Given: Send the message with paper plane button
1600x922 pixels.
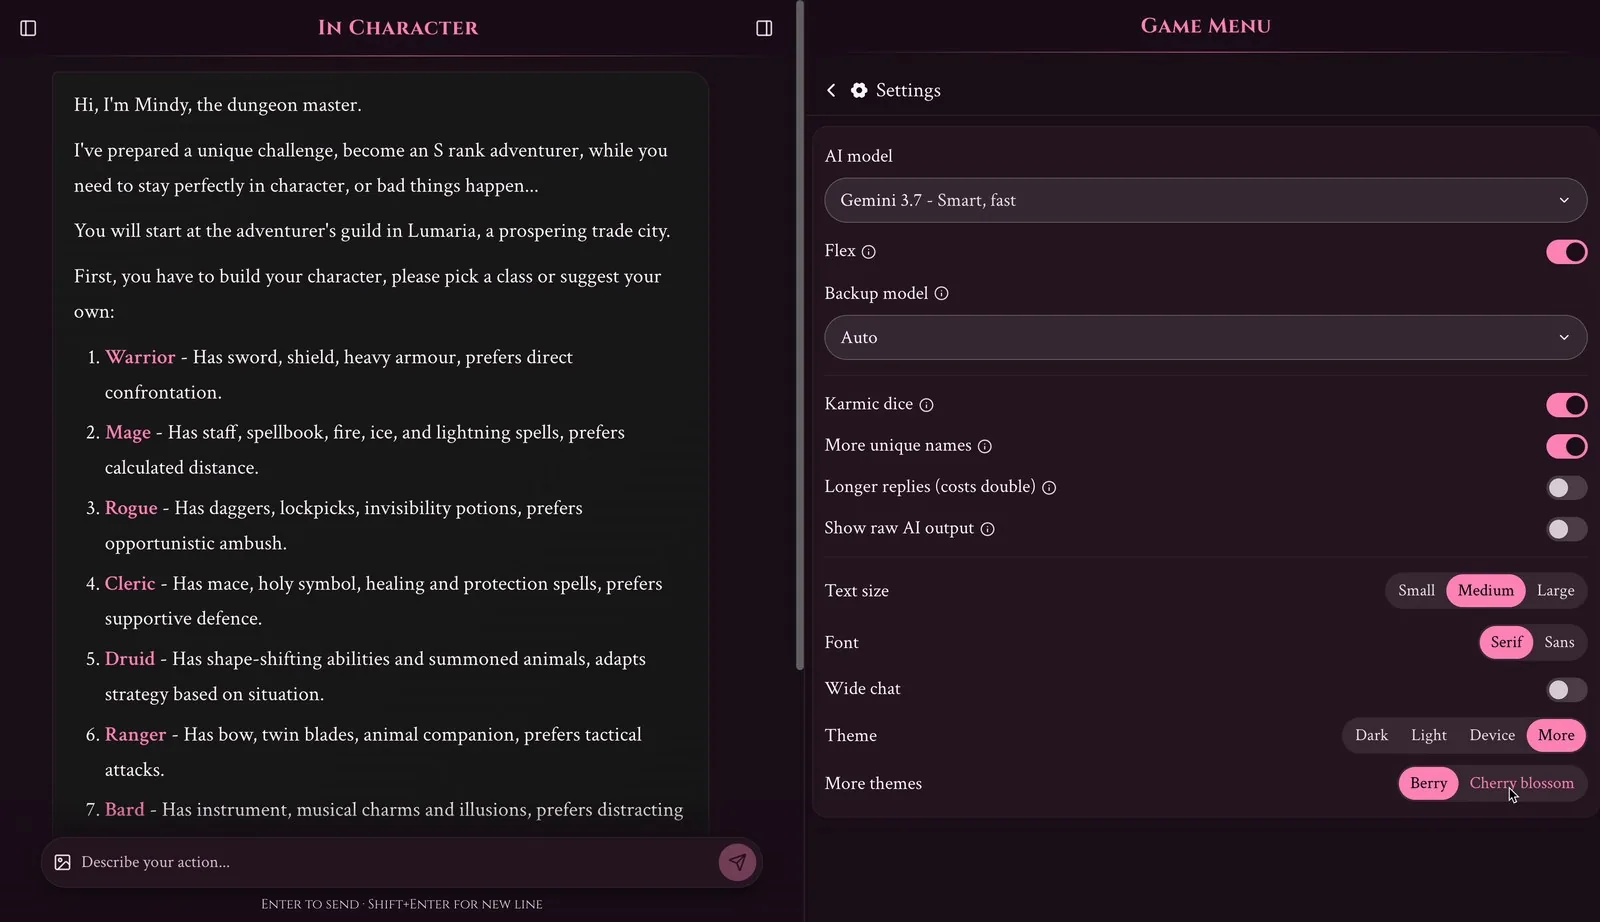Looking at the screenshot, I should pos(737,862).
